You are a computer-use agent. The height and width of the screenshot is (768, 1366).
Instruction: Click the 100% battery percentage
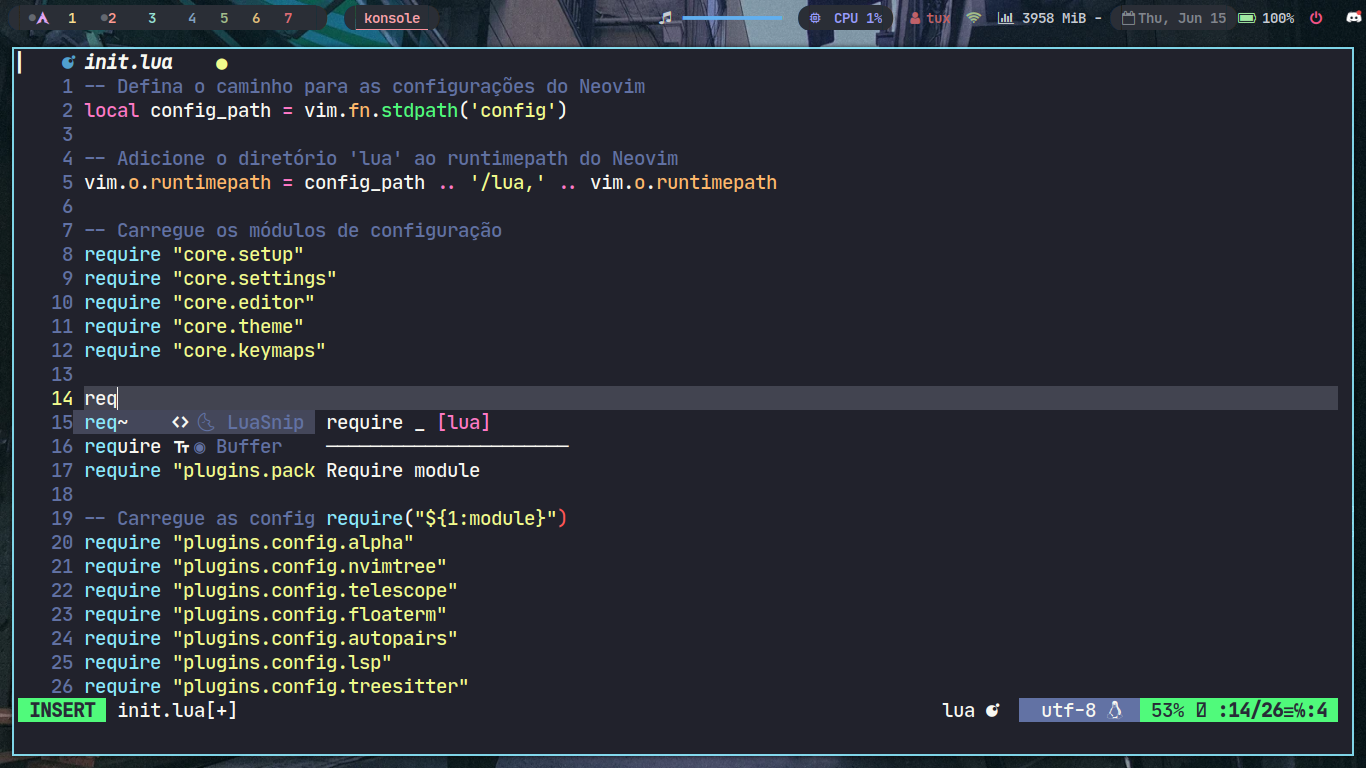(1278, 18)
